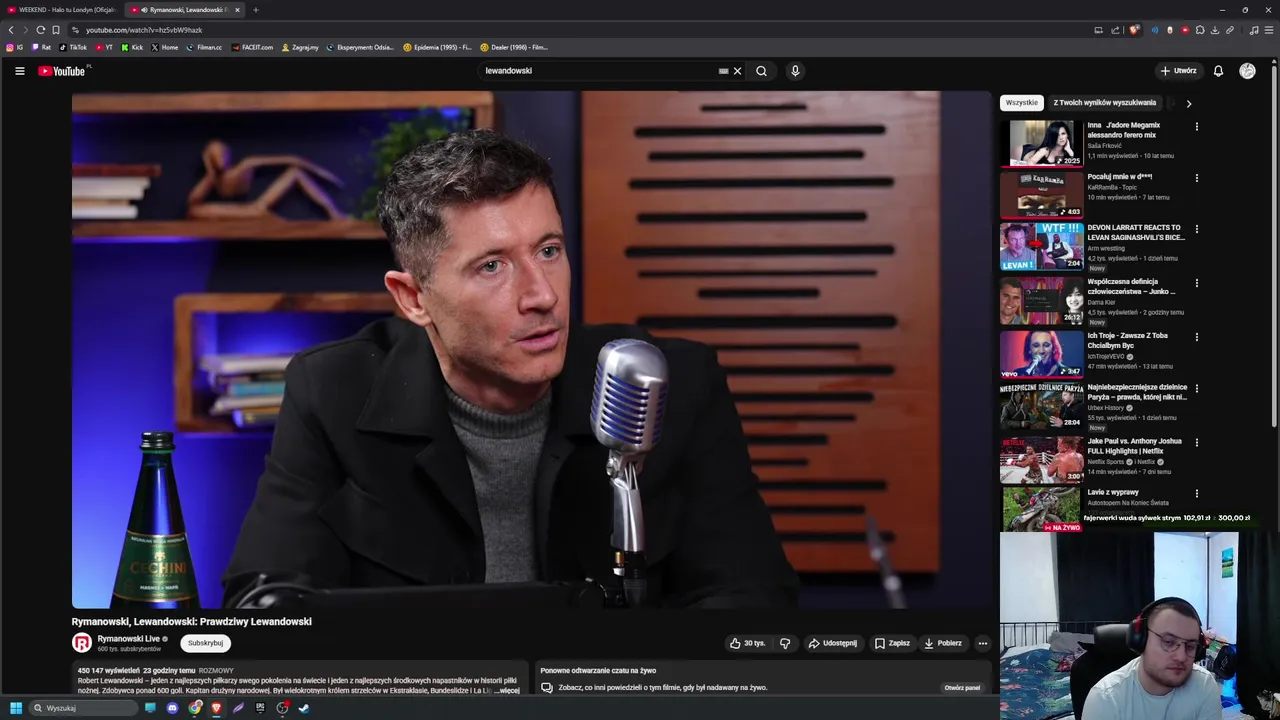The height and width of the screenshot is (720, 1280).
Task: Open options menu for Współczesna definicja video
Action: (x=1196, y=283)
